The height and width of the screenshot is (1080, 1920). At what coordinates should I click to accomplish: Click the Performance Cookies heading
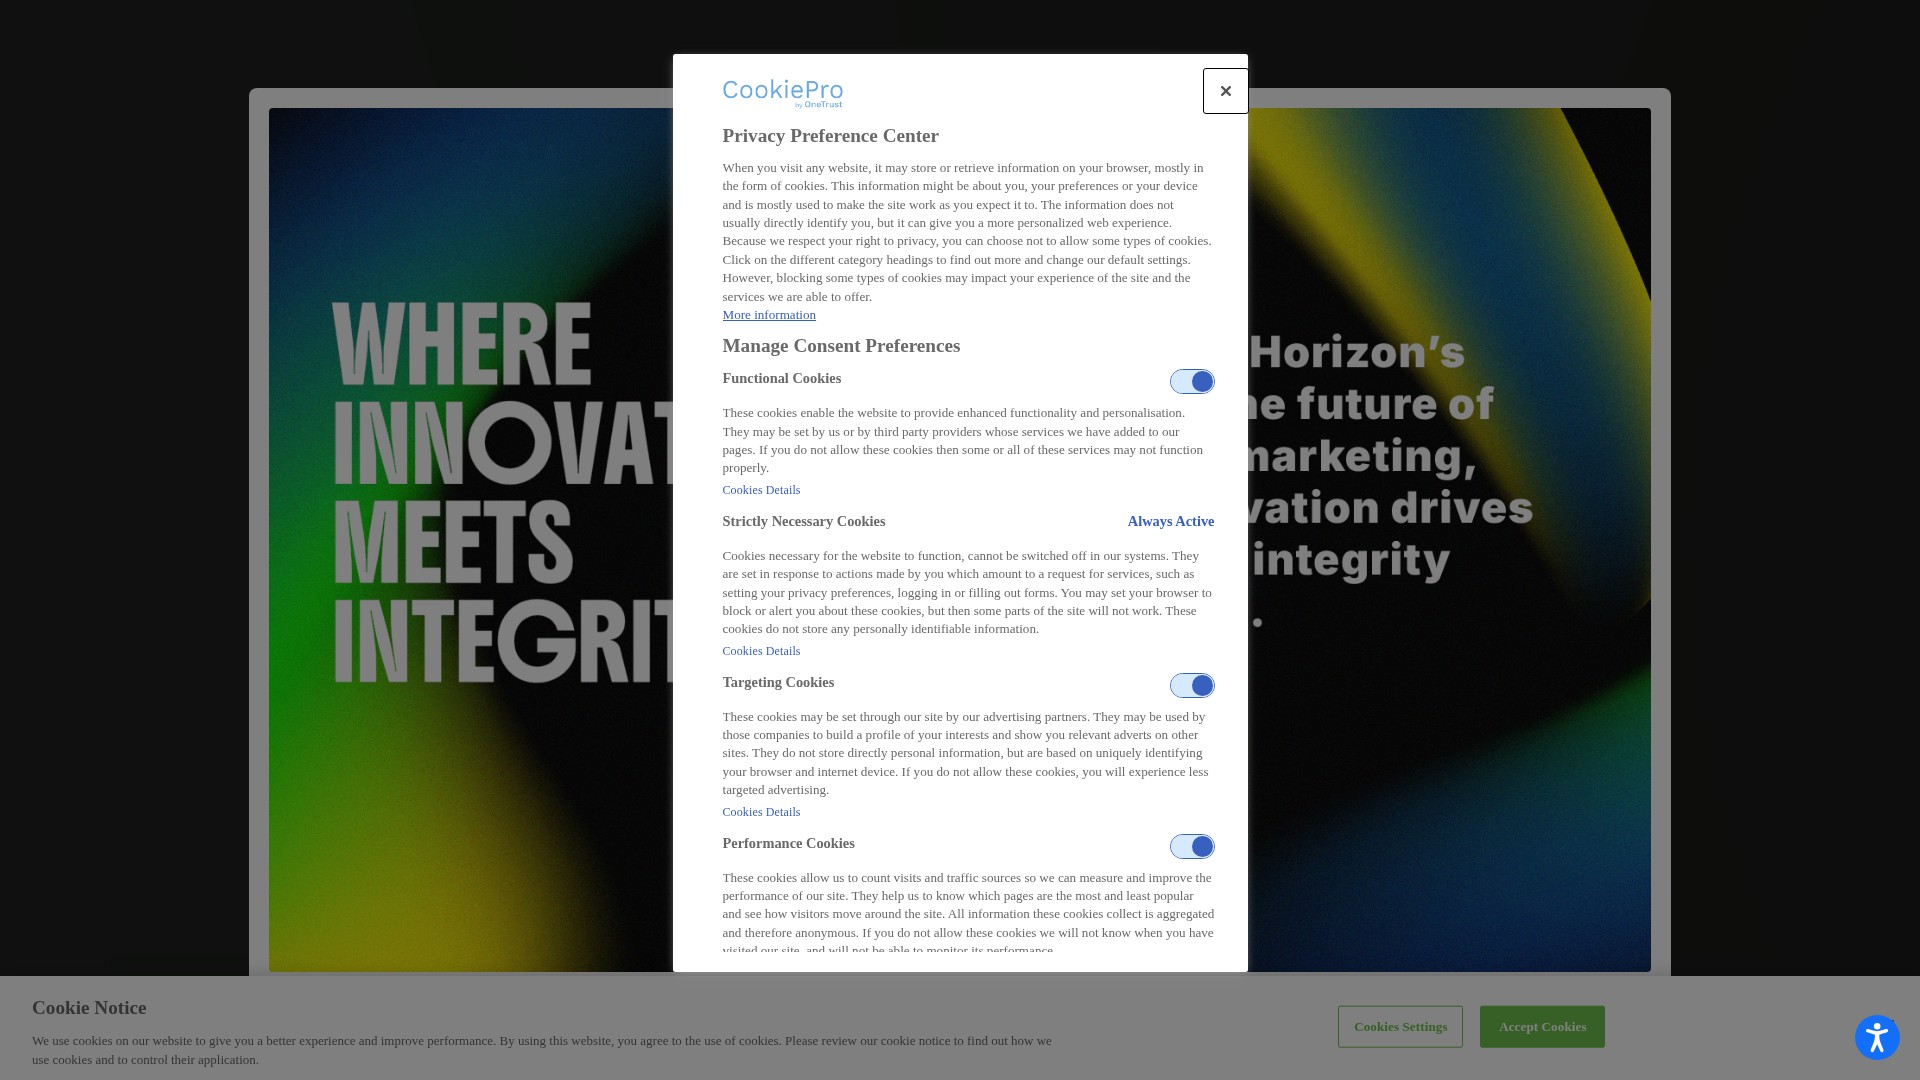pyautogui.click(x=788, y=844)
